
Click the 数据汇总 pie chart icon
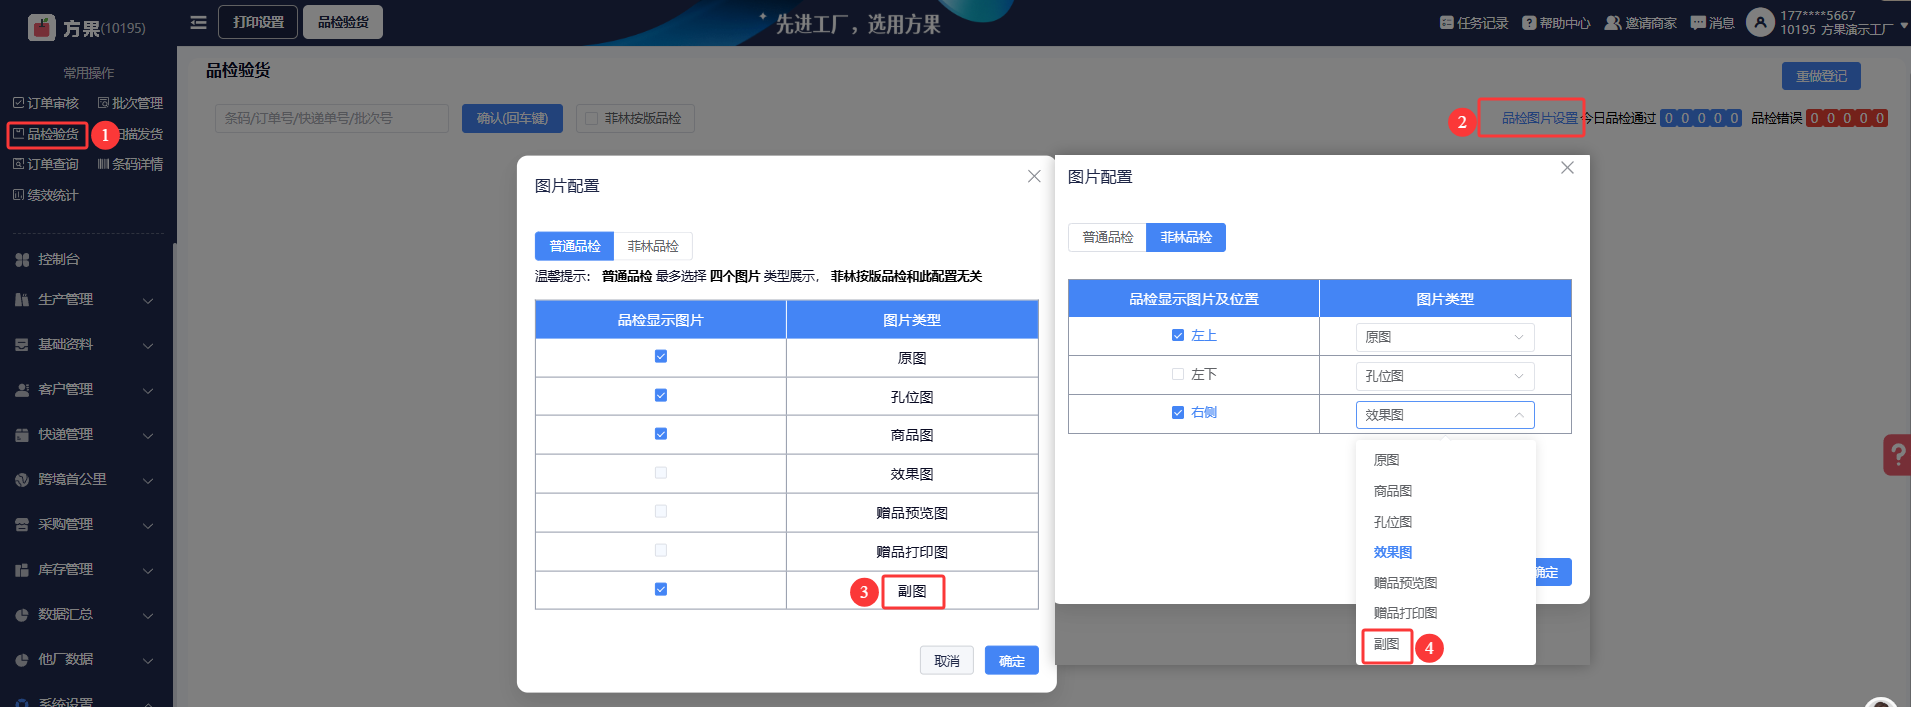click(22, 615)
